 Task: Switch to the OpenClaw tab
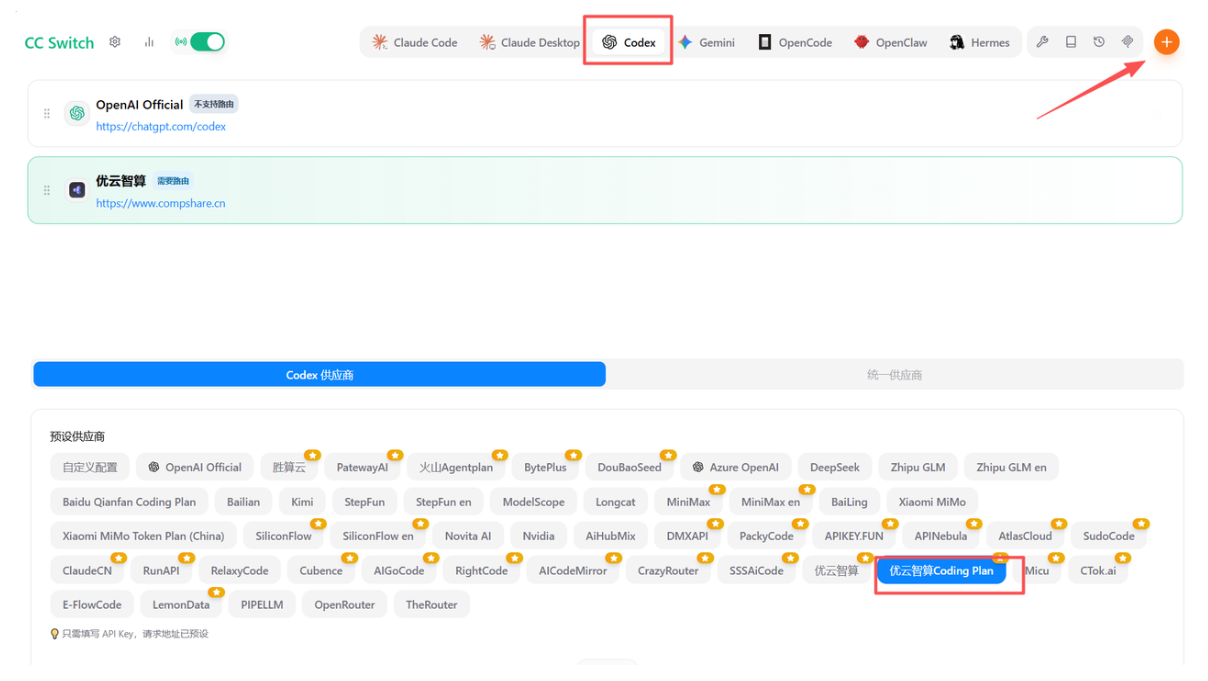891,42
